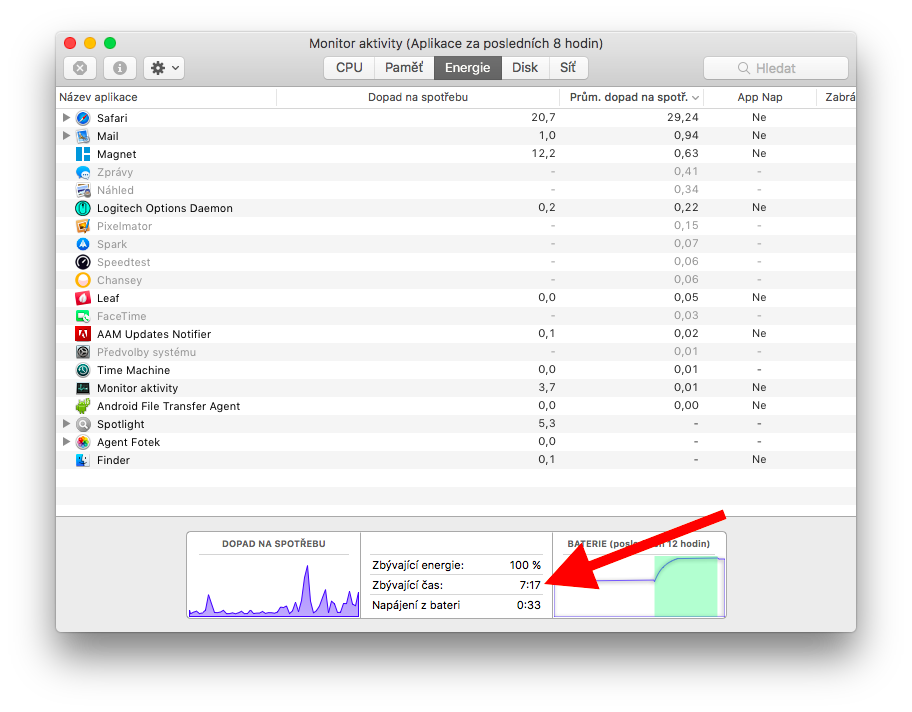
Task: Switch to the Paměť tab
Action: click(x=404, y=67)
